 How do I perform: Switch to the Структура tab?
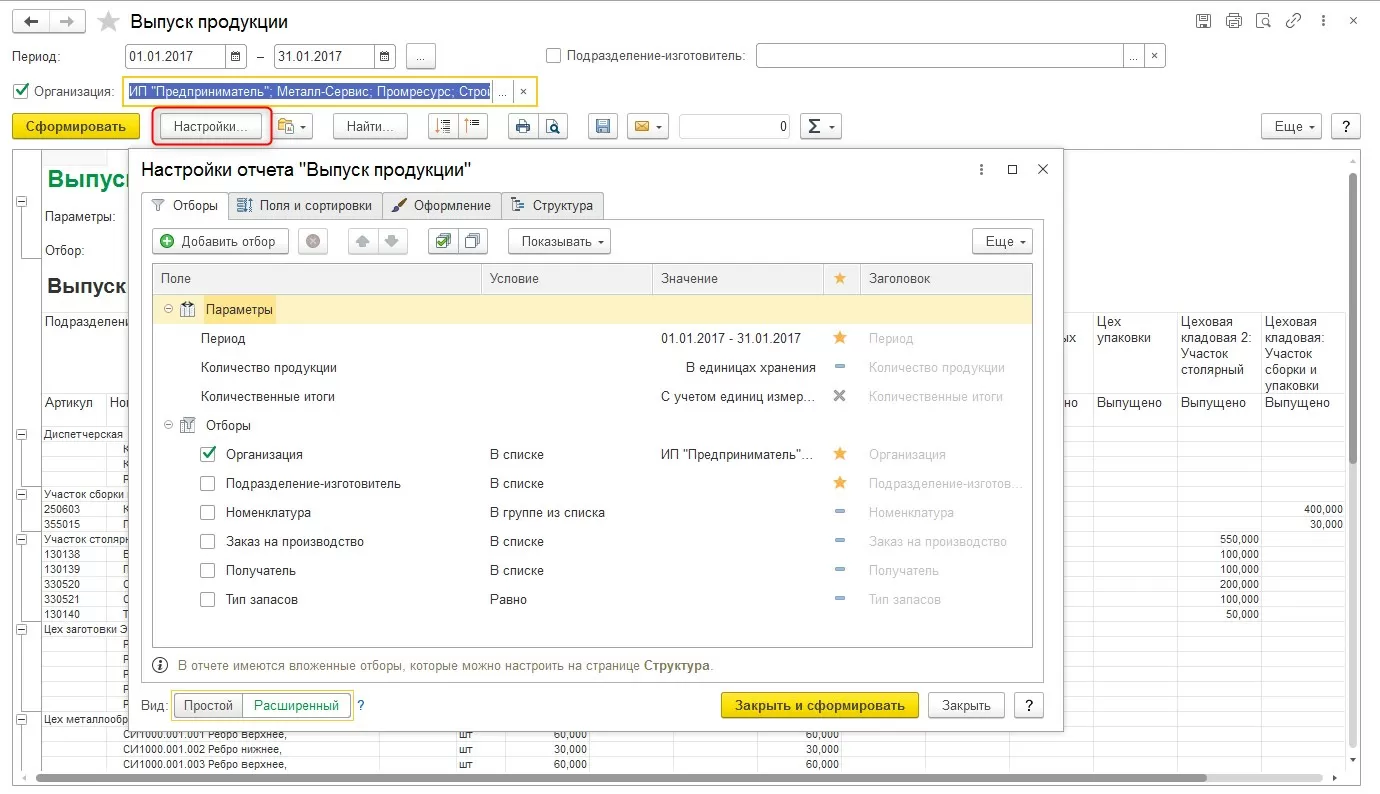552,205
